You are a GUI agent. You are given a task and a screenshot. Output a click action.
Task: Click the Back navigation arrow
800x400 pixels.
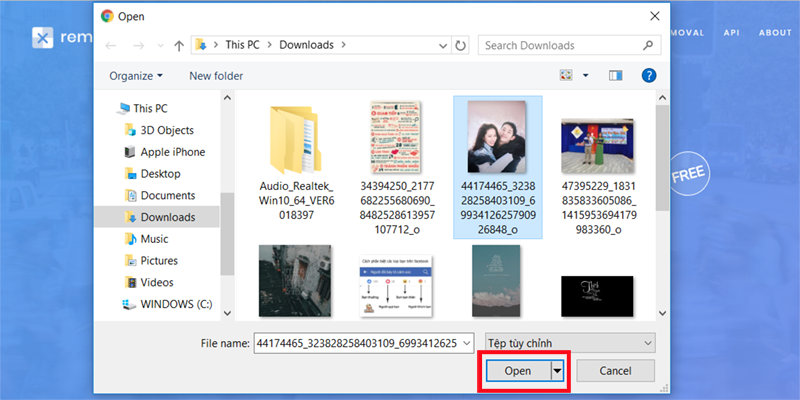[111, 45]
